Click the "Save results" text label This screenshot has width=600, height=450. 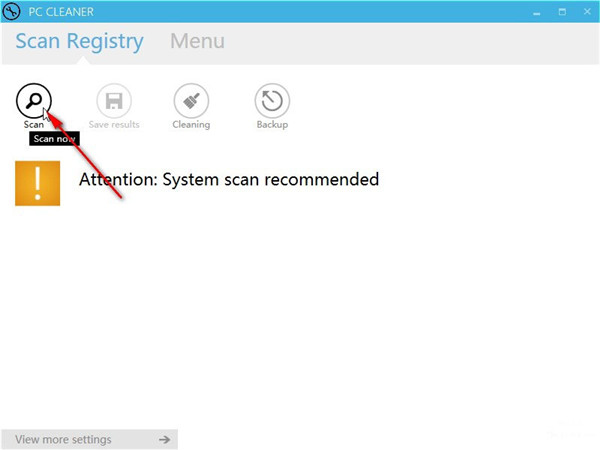[x=113, y=125]
